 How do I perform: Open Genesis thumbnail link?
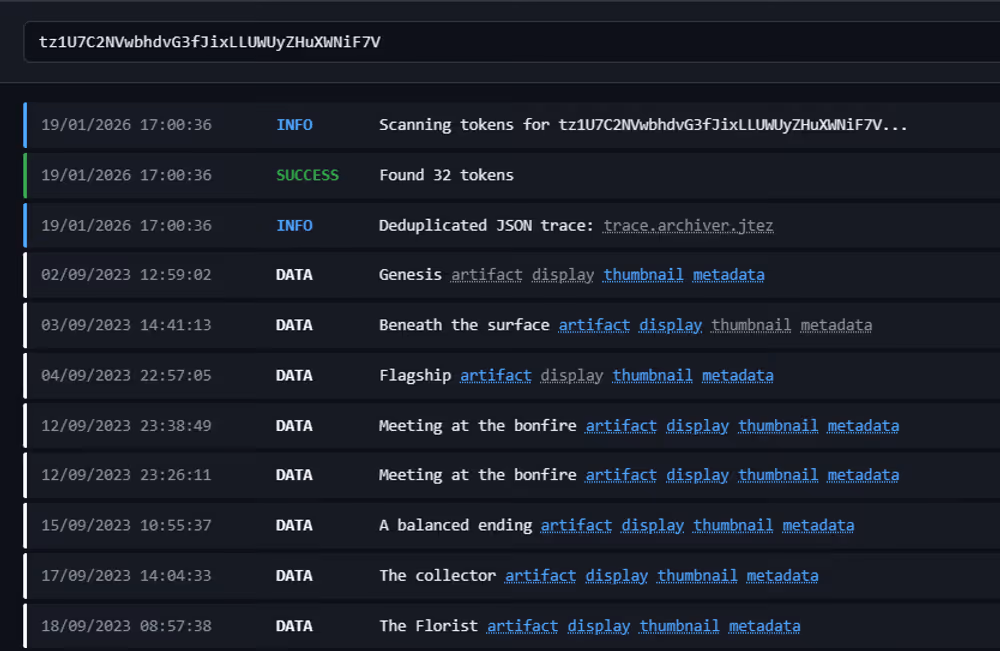[643, 275]
